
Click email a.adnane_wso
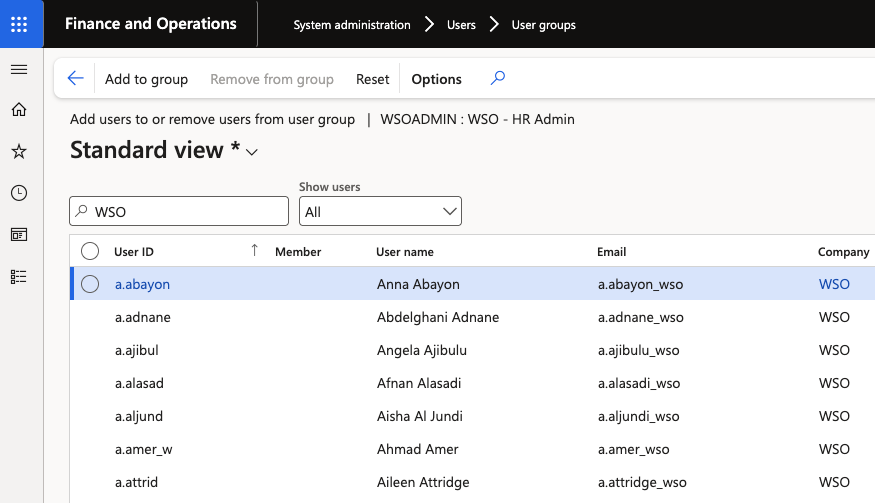pyautogui.click(x=641, y=318)
